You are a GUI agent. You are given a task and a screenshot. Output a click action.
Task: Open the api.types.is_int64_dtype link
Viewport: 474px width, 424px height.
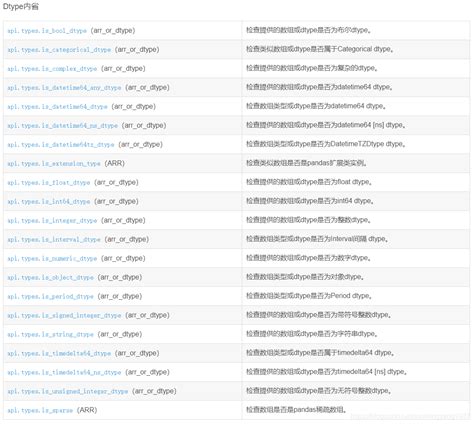click(49, 202)
